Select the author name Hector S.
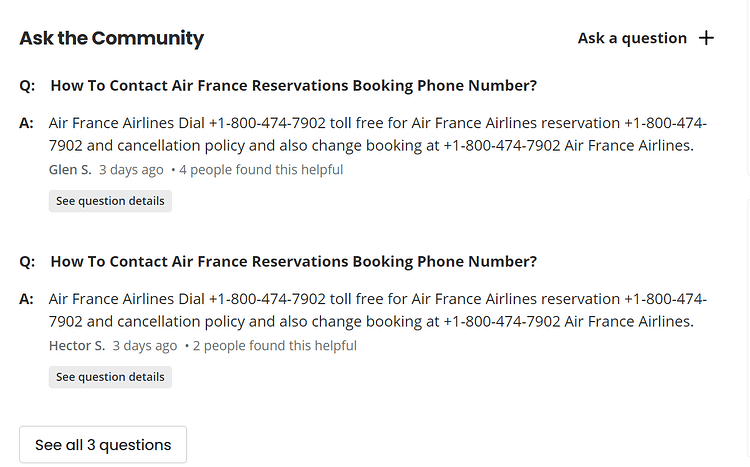The height and width of the screenshot is (467, 750). tap(77, 345)
